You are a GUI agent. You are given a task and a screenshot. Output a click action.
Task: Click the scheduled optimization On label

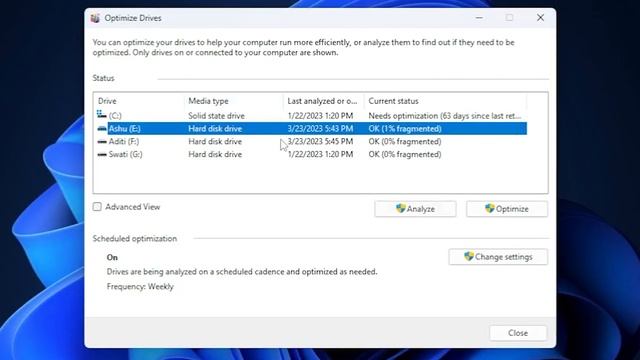112,258
